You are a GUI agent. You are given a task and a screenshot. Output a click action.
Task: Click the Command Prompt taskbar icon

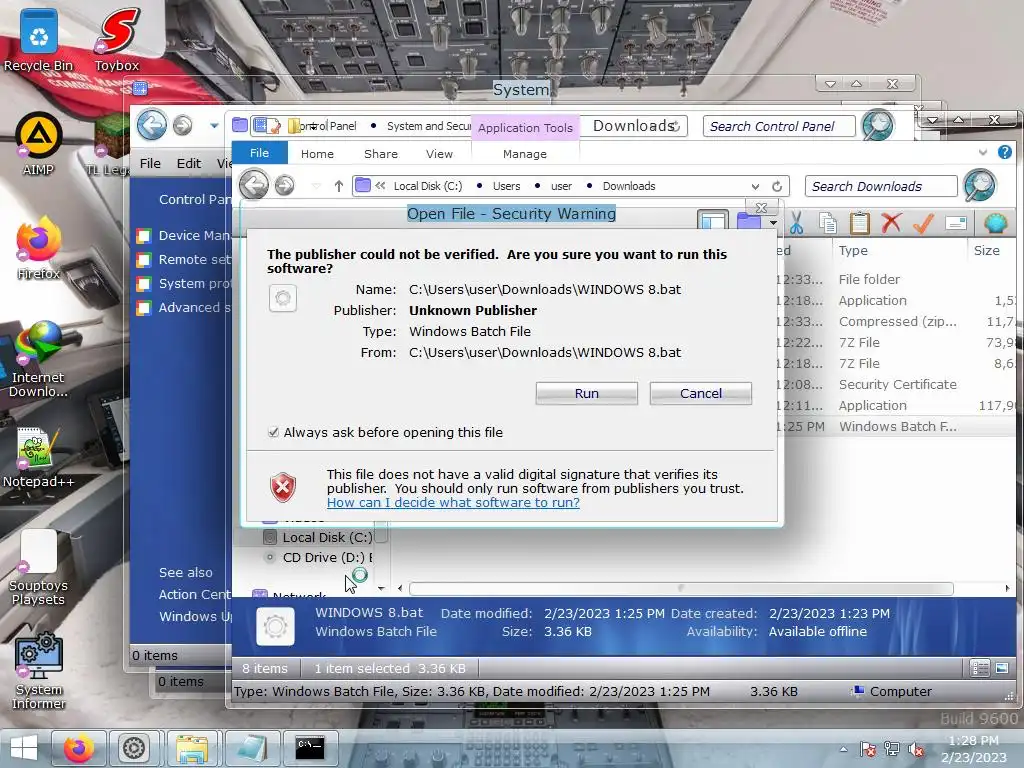310,748
